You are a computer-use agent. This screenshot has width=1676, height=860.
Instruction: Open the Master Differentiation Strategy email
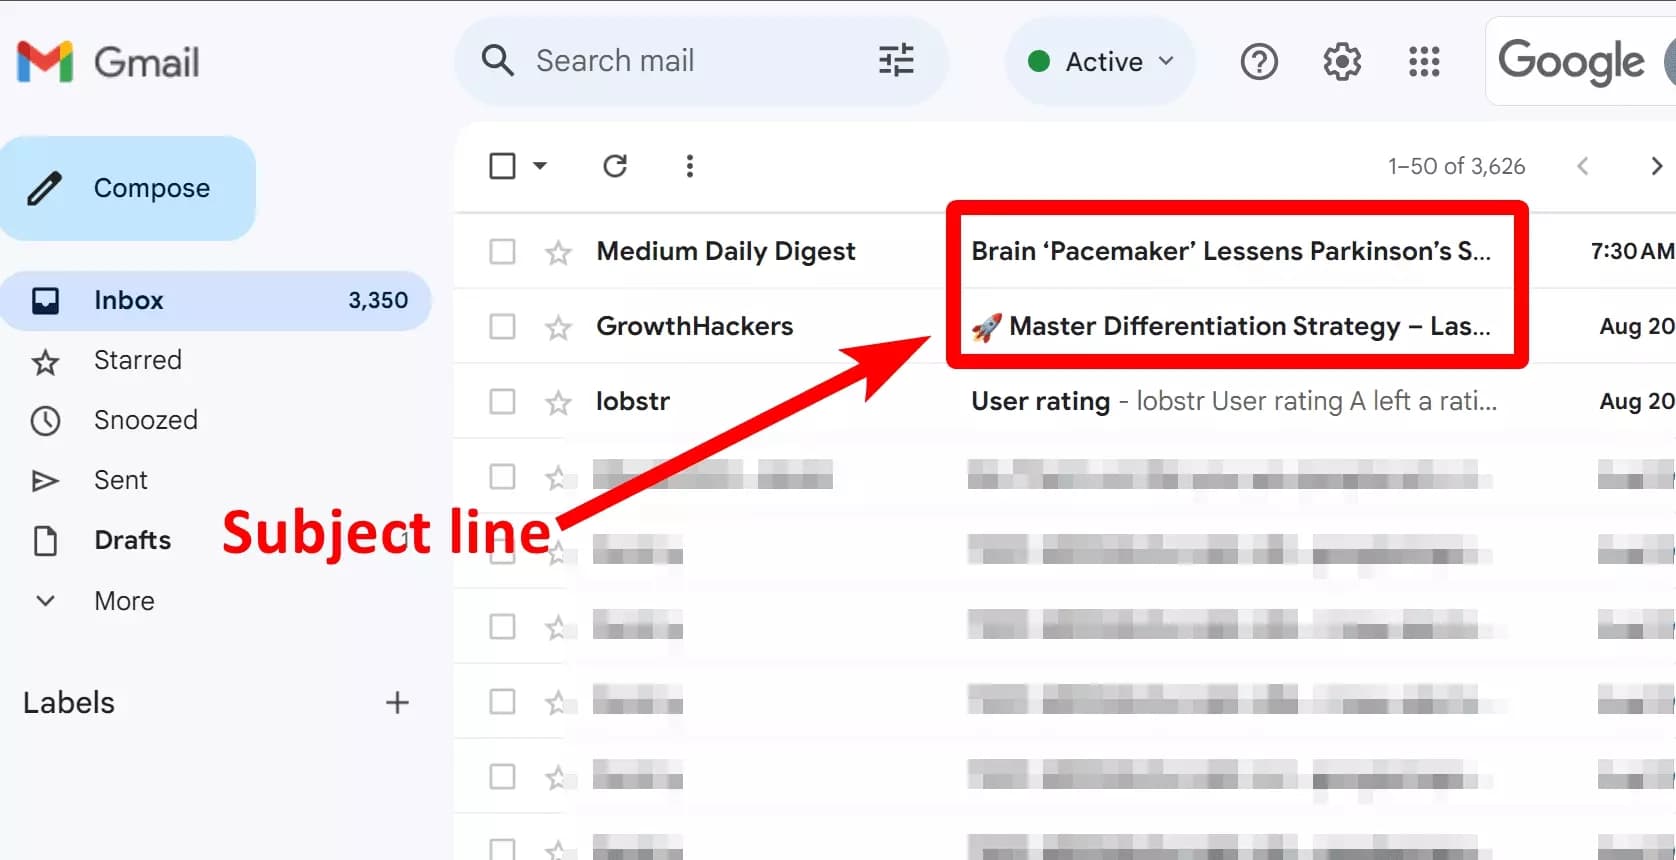tap(1231, 326)
